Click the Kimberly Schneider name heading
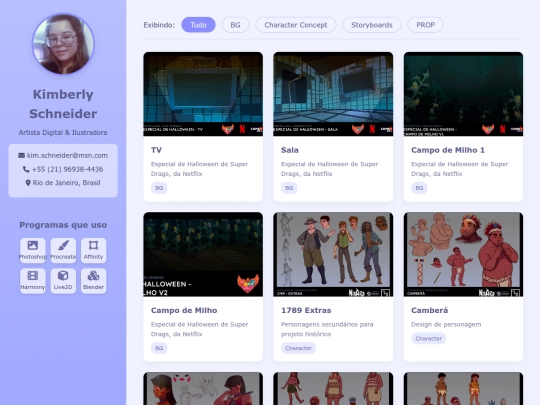 63,104
